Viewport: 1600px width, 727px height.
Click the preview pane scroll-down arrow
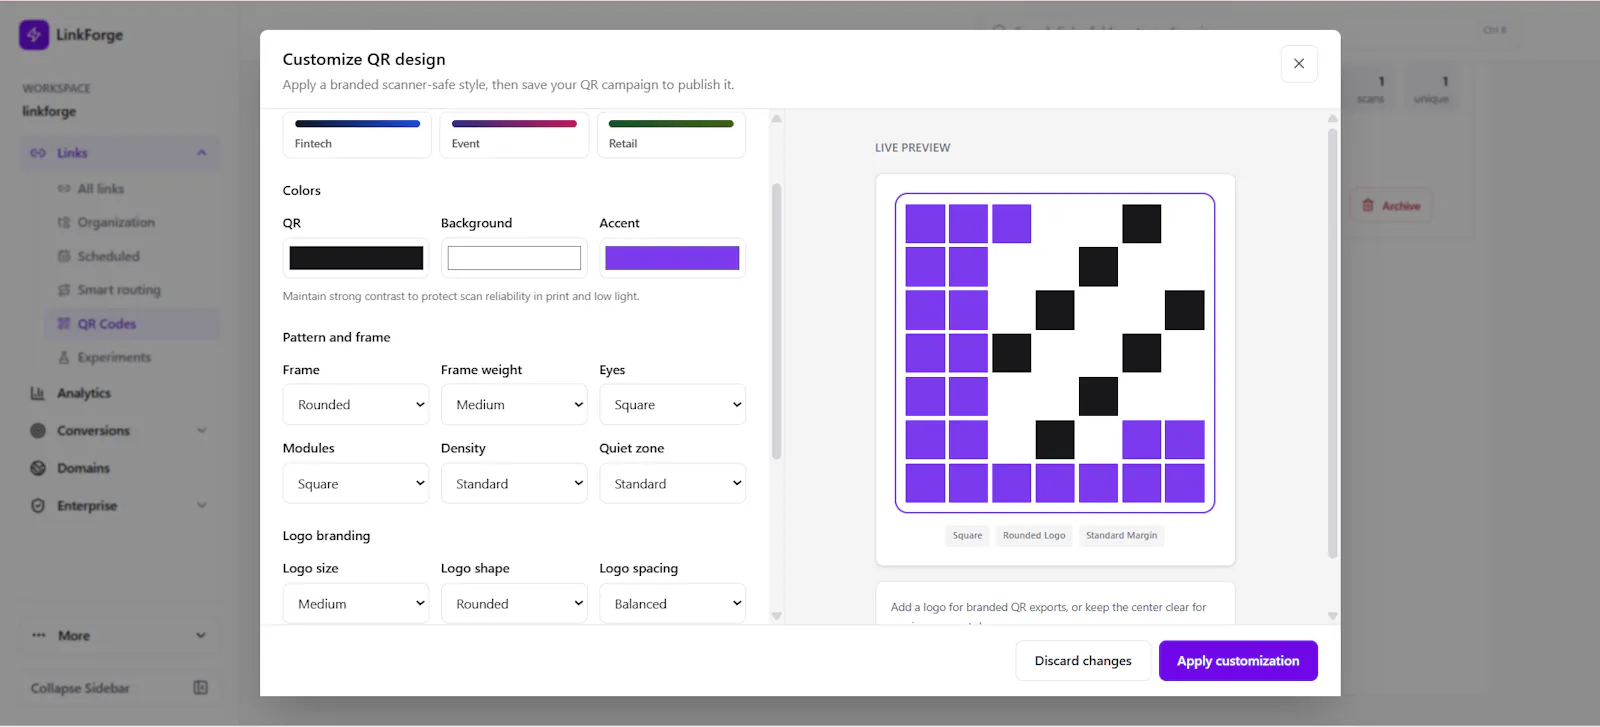click(x=1332, y=616)
